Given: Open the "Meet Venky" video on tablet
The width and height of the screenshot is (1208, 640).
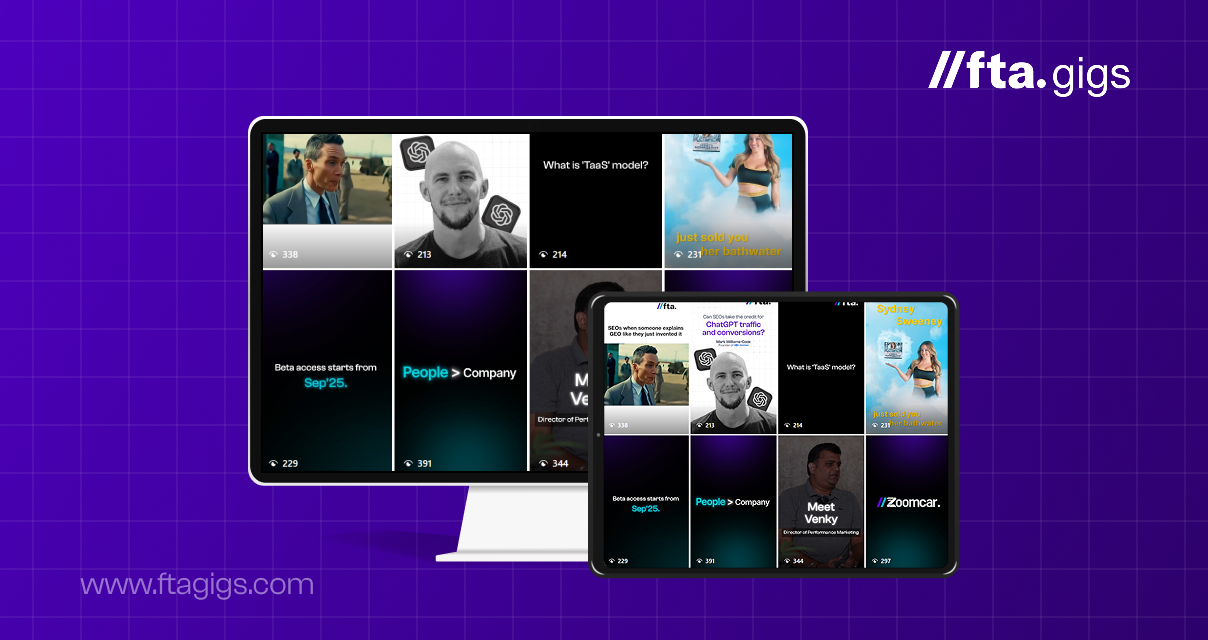Looking at the screenshot, I should point(821,502).
